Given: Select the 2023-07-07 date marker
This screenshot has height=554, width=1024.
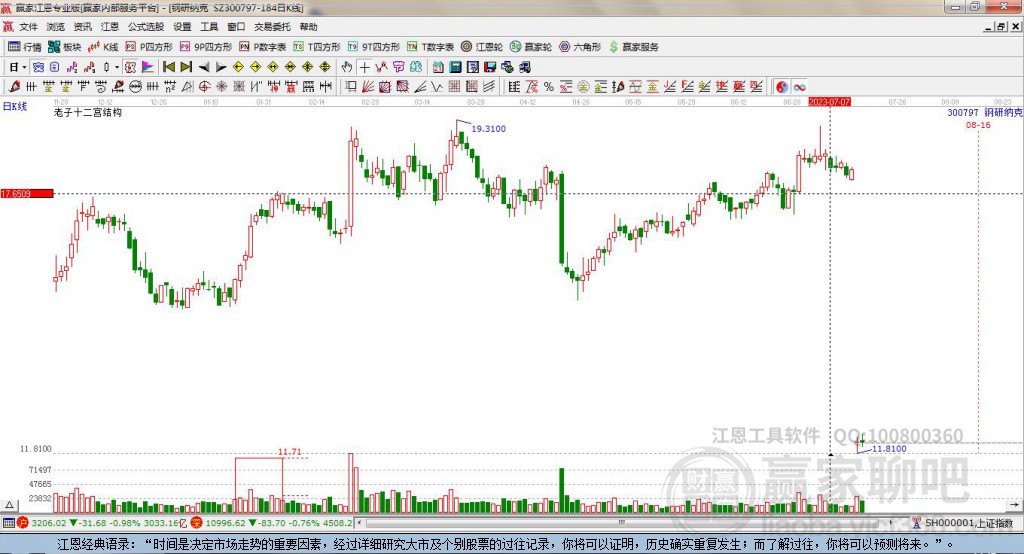Looking at the screenshot, I should click(x=829, y=102).
